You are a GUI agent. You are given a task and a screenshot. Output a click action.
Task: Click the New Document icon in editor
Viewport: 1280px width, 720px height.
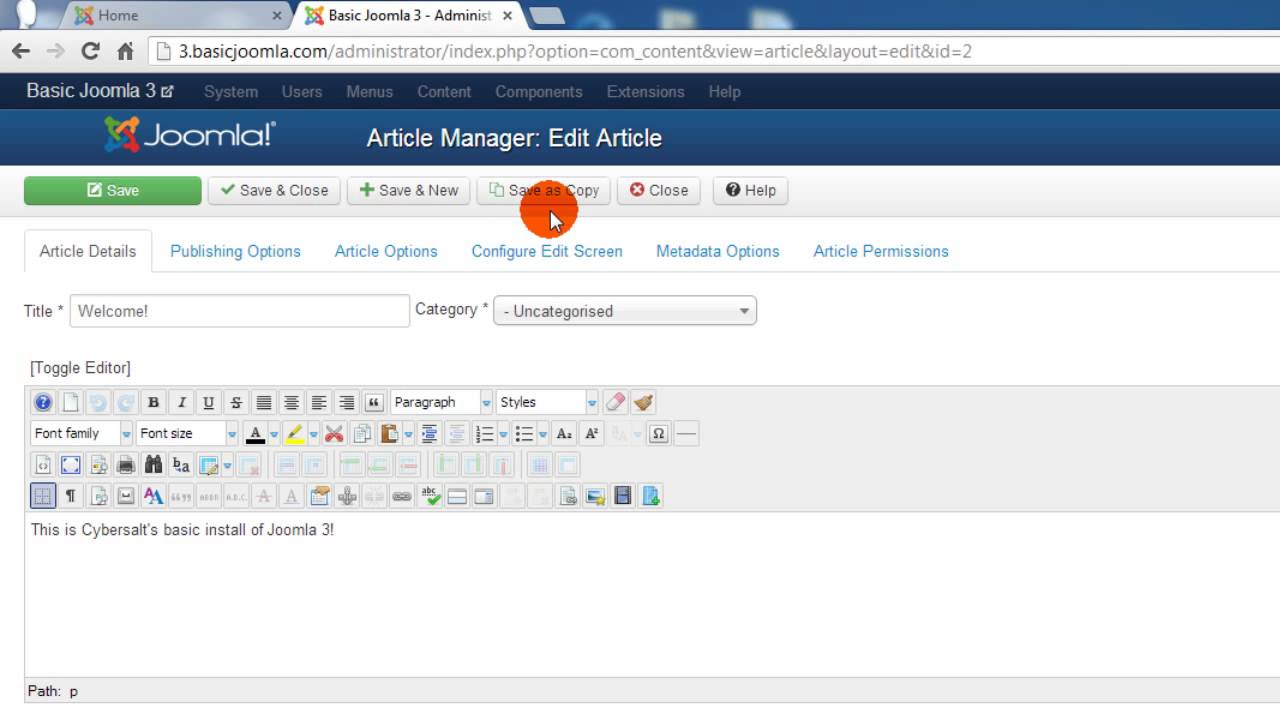point(70,402)
